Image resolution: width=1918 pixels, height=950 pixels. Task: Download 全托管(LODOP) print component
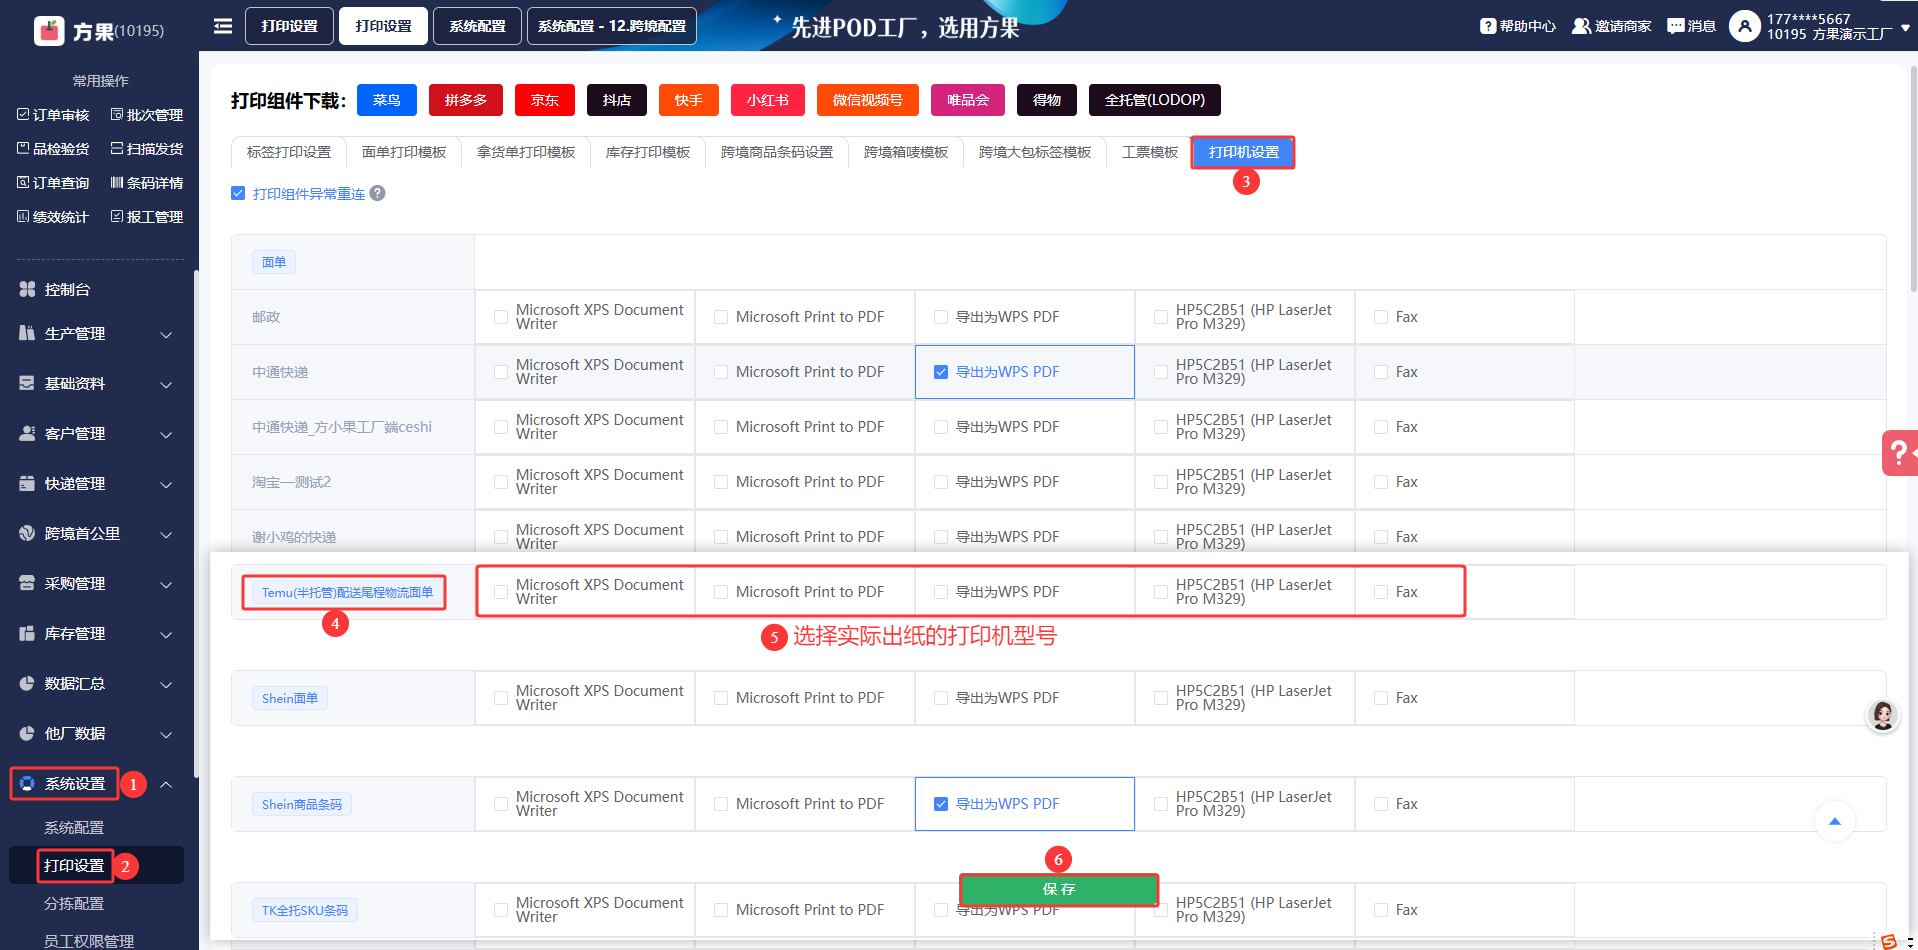click(1155, 100)
